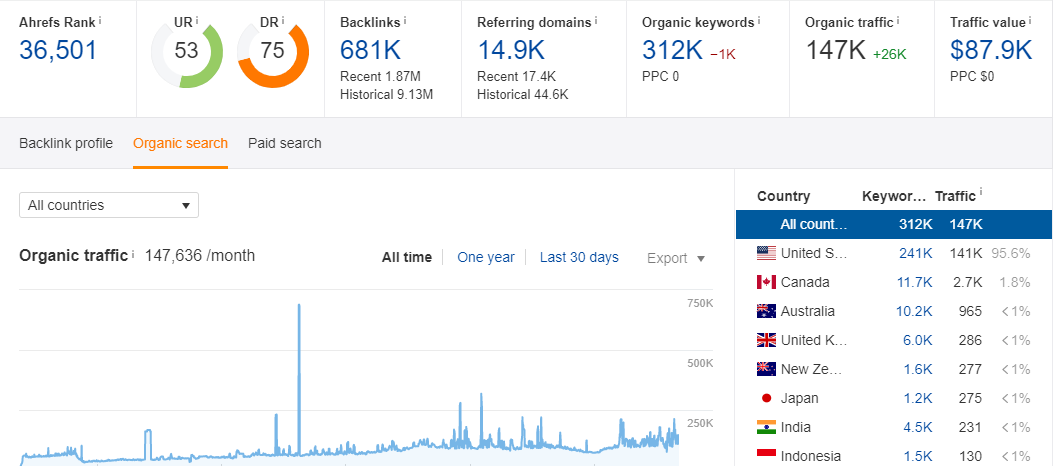
Task: Click the Recent 17.4K referring domains text
Action: click(516, 77)
